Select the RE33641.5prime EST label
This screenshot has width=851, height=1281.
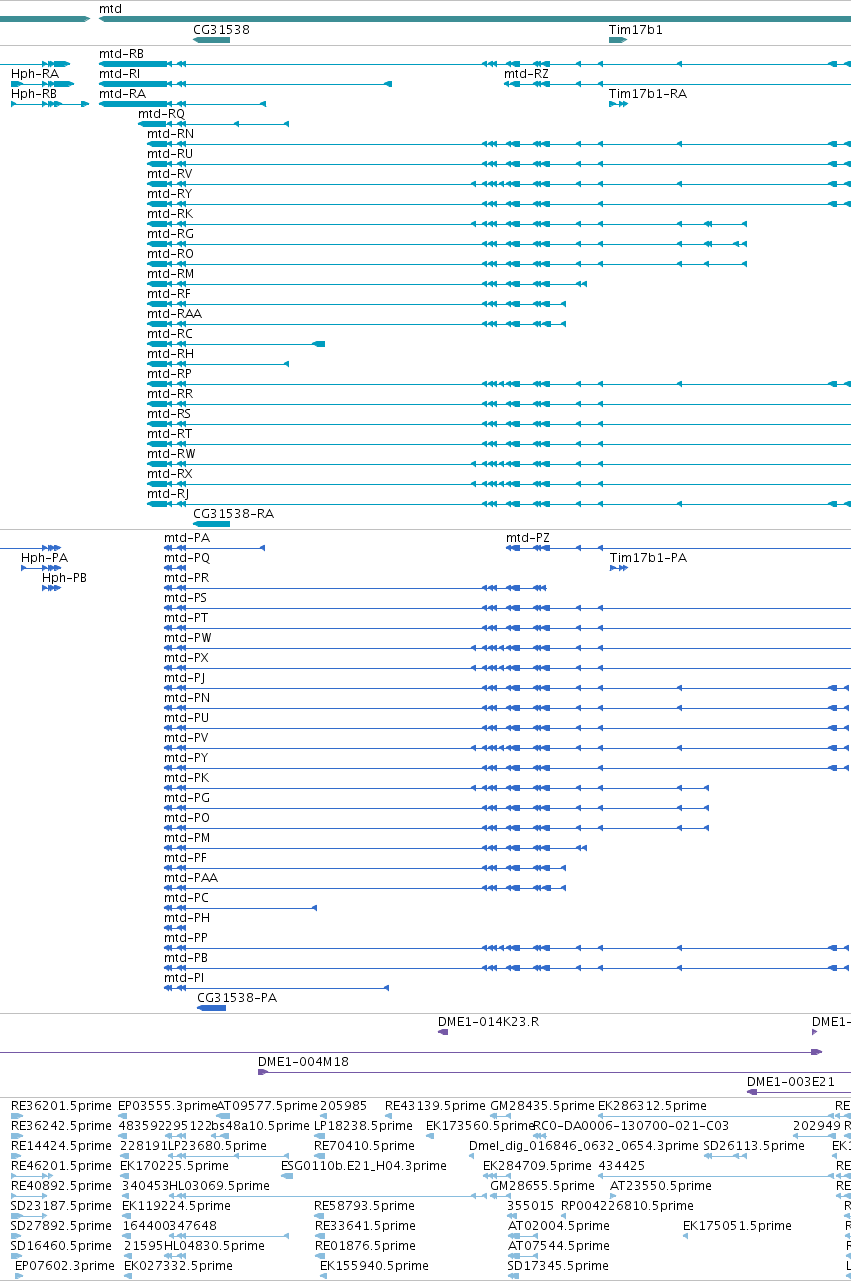click(x=365, y=1225)
